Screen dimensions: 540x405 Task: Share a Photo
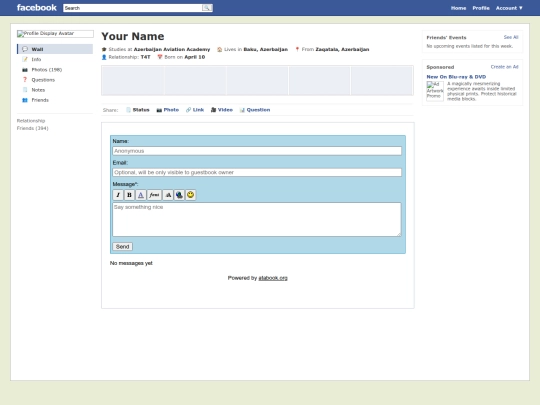pos(171,110)
